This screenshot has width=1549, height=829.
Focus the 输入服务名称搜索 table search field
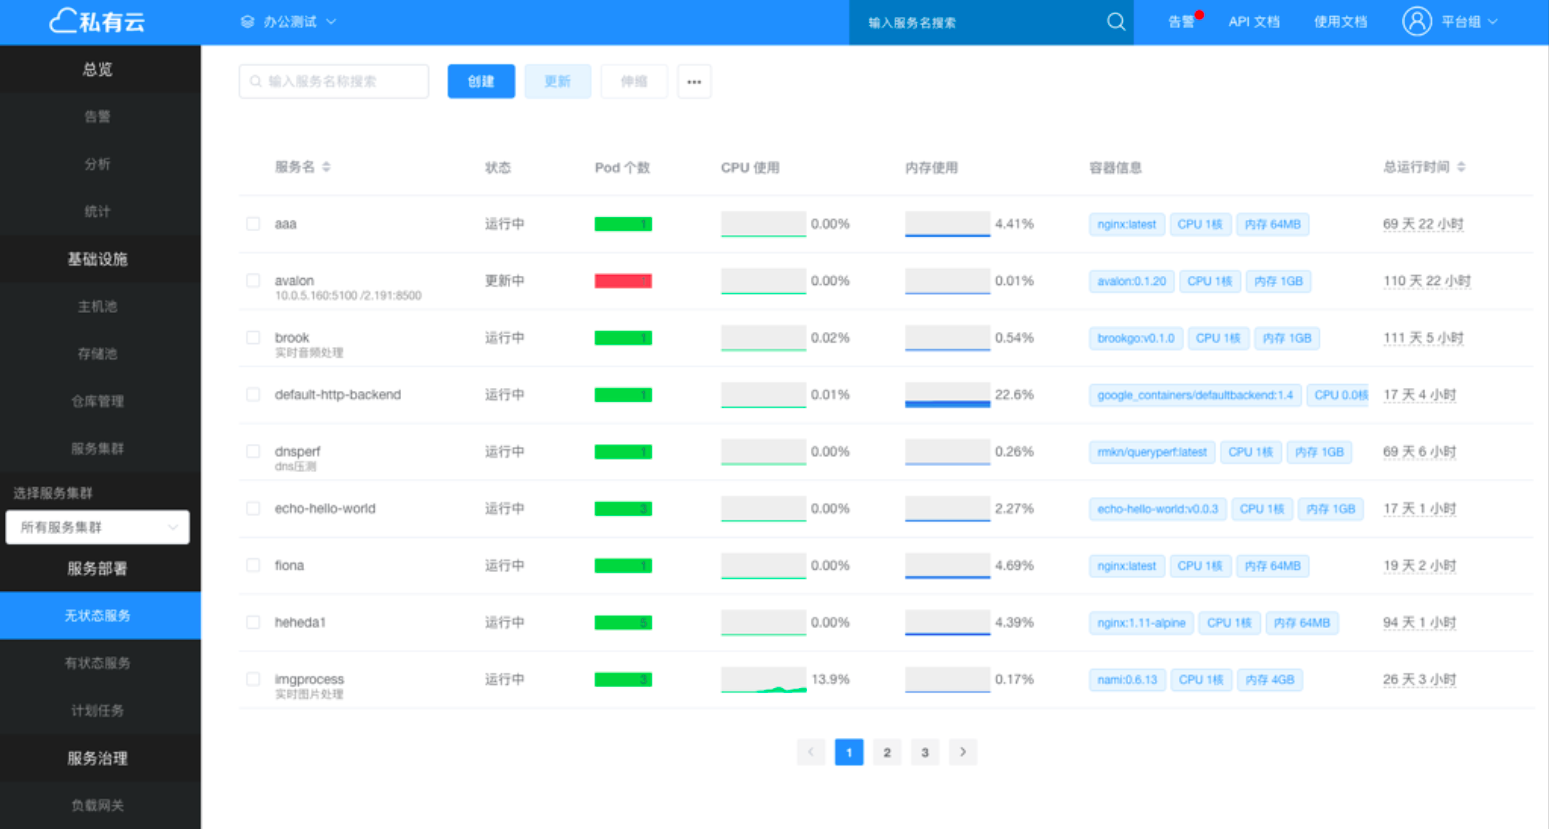click(334, 81)
